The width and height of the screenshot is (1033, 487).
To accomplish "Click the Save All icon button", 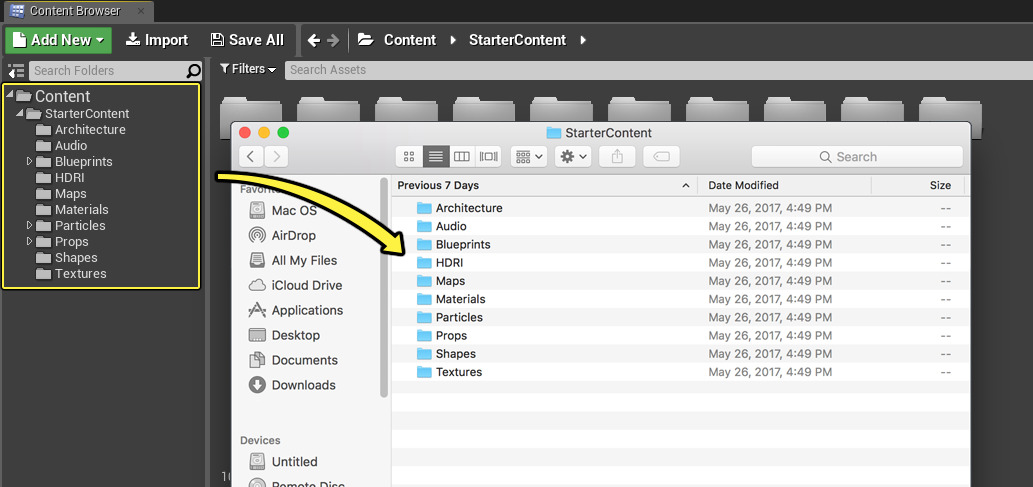I will pyautogui.click(x=247, y=40).
